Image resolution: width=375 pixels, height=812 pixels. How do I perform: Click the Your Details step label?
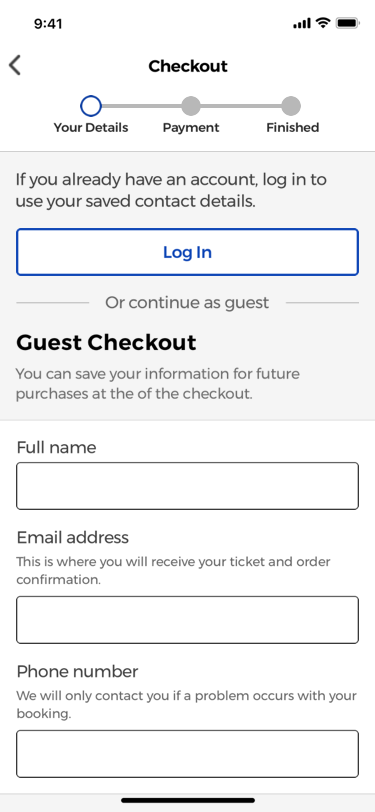tap(91, 128)
